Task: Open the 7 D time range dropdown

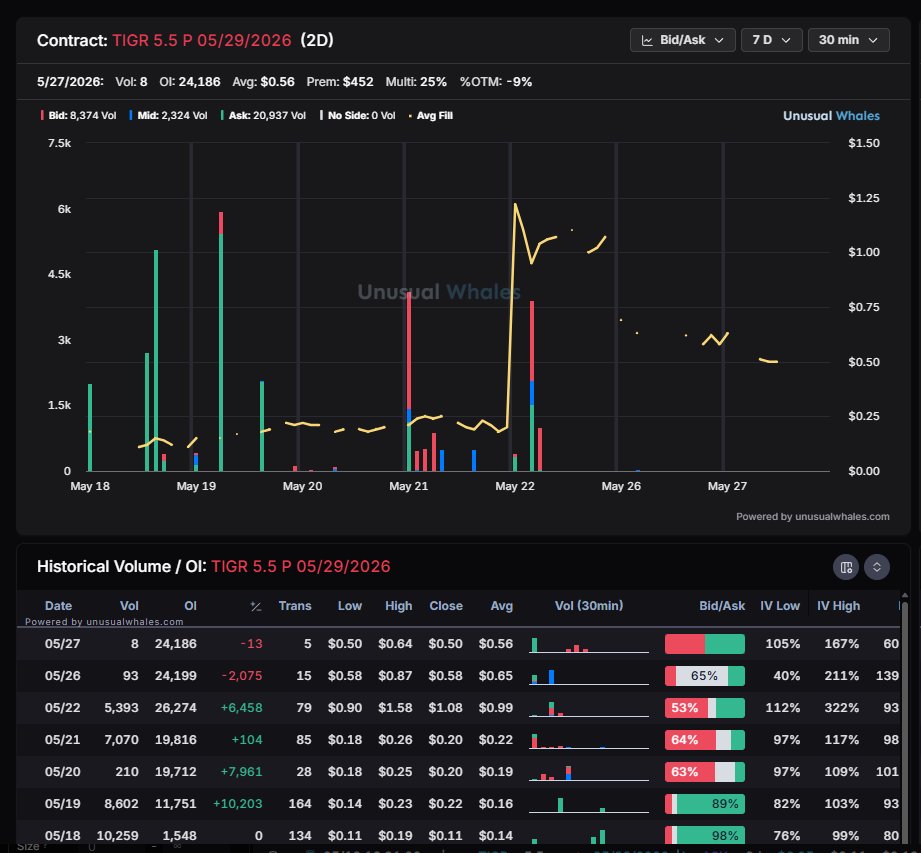Action: [x=771, y=40]
